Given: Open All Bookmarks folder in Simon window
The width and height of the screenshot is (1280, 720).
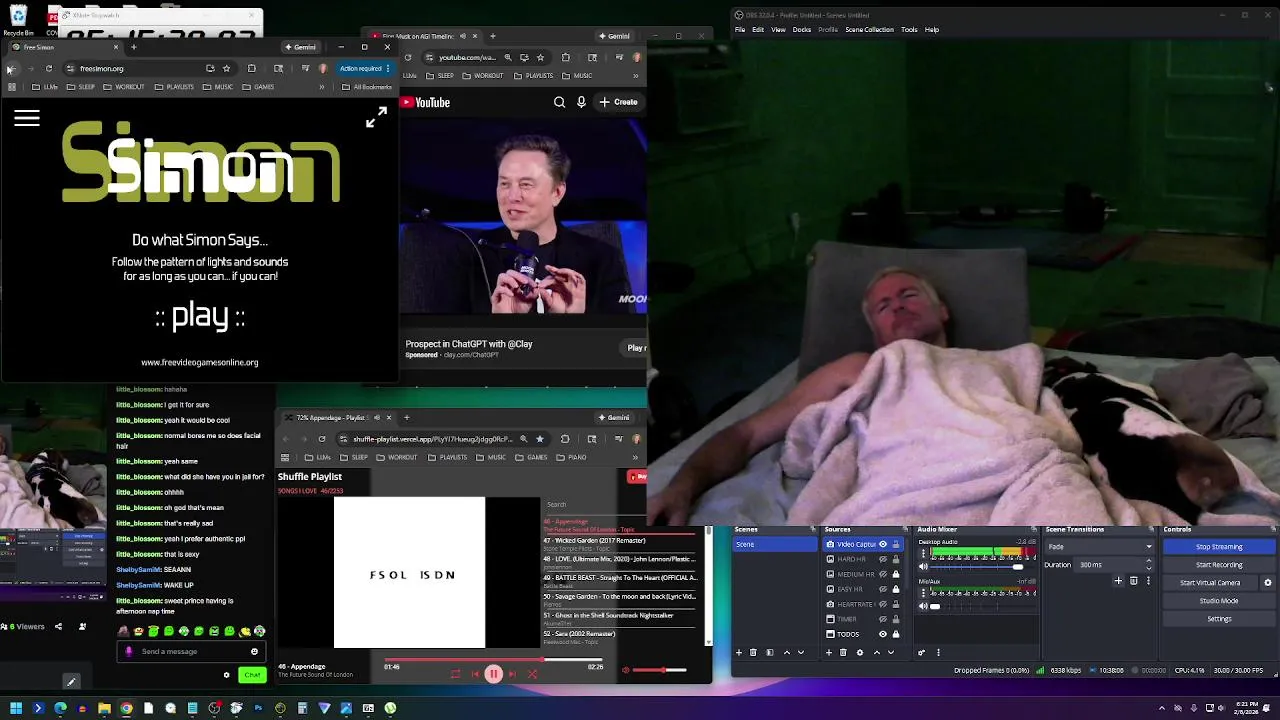Looking at the screenshot, I should (367, 87).
